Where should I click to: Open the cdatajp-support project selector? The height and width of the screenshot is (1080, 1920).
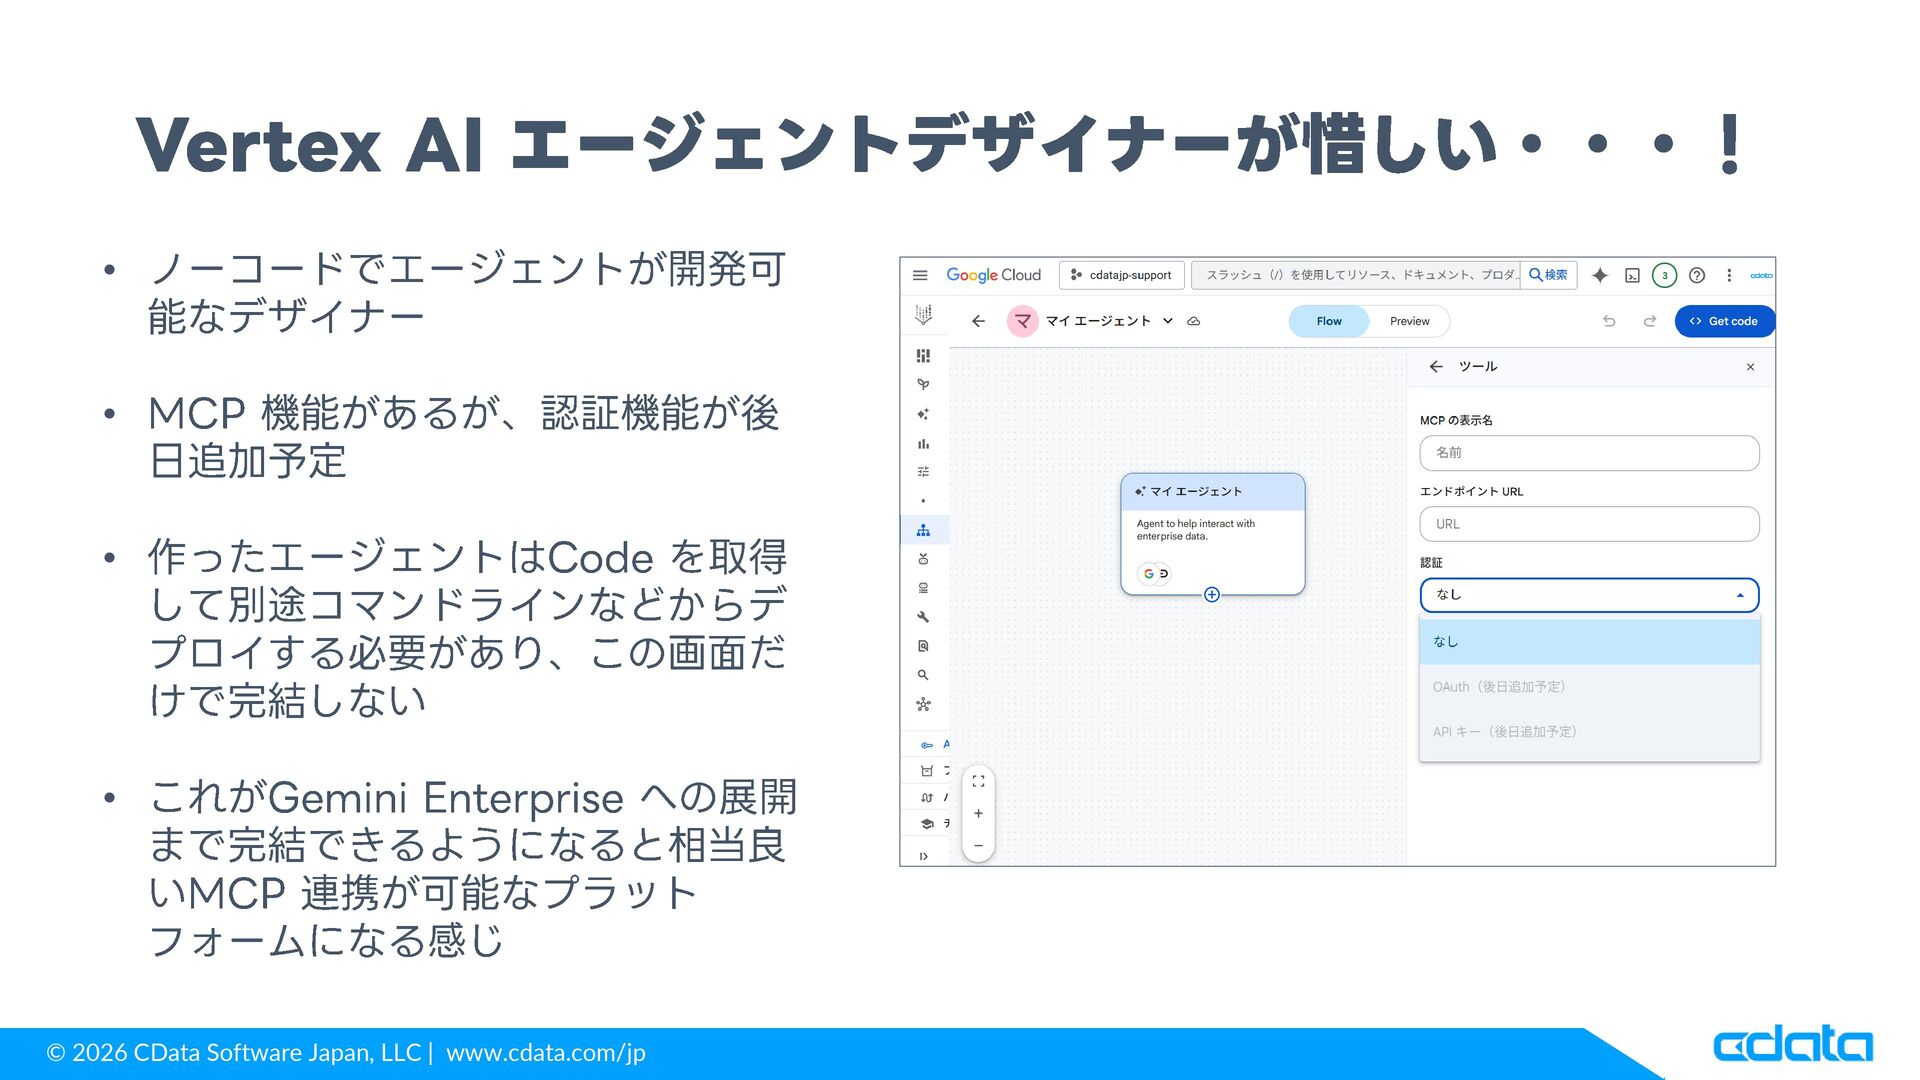pos(1121,275)
